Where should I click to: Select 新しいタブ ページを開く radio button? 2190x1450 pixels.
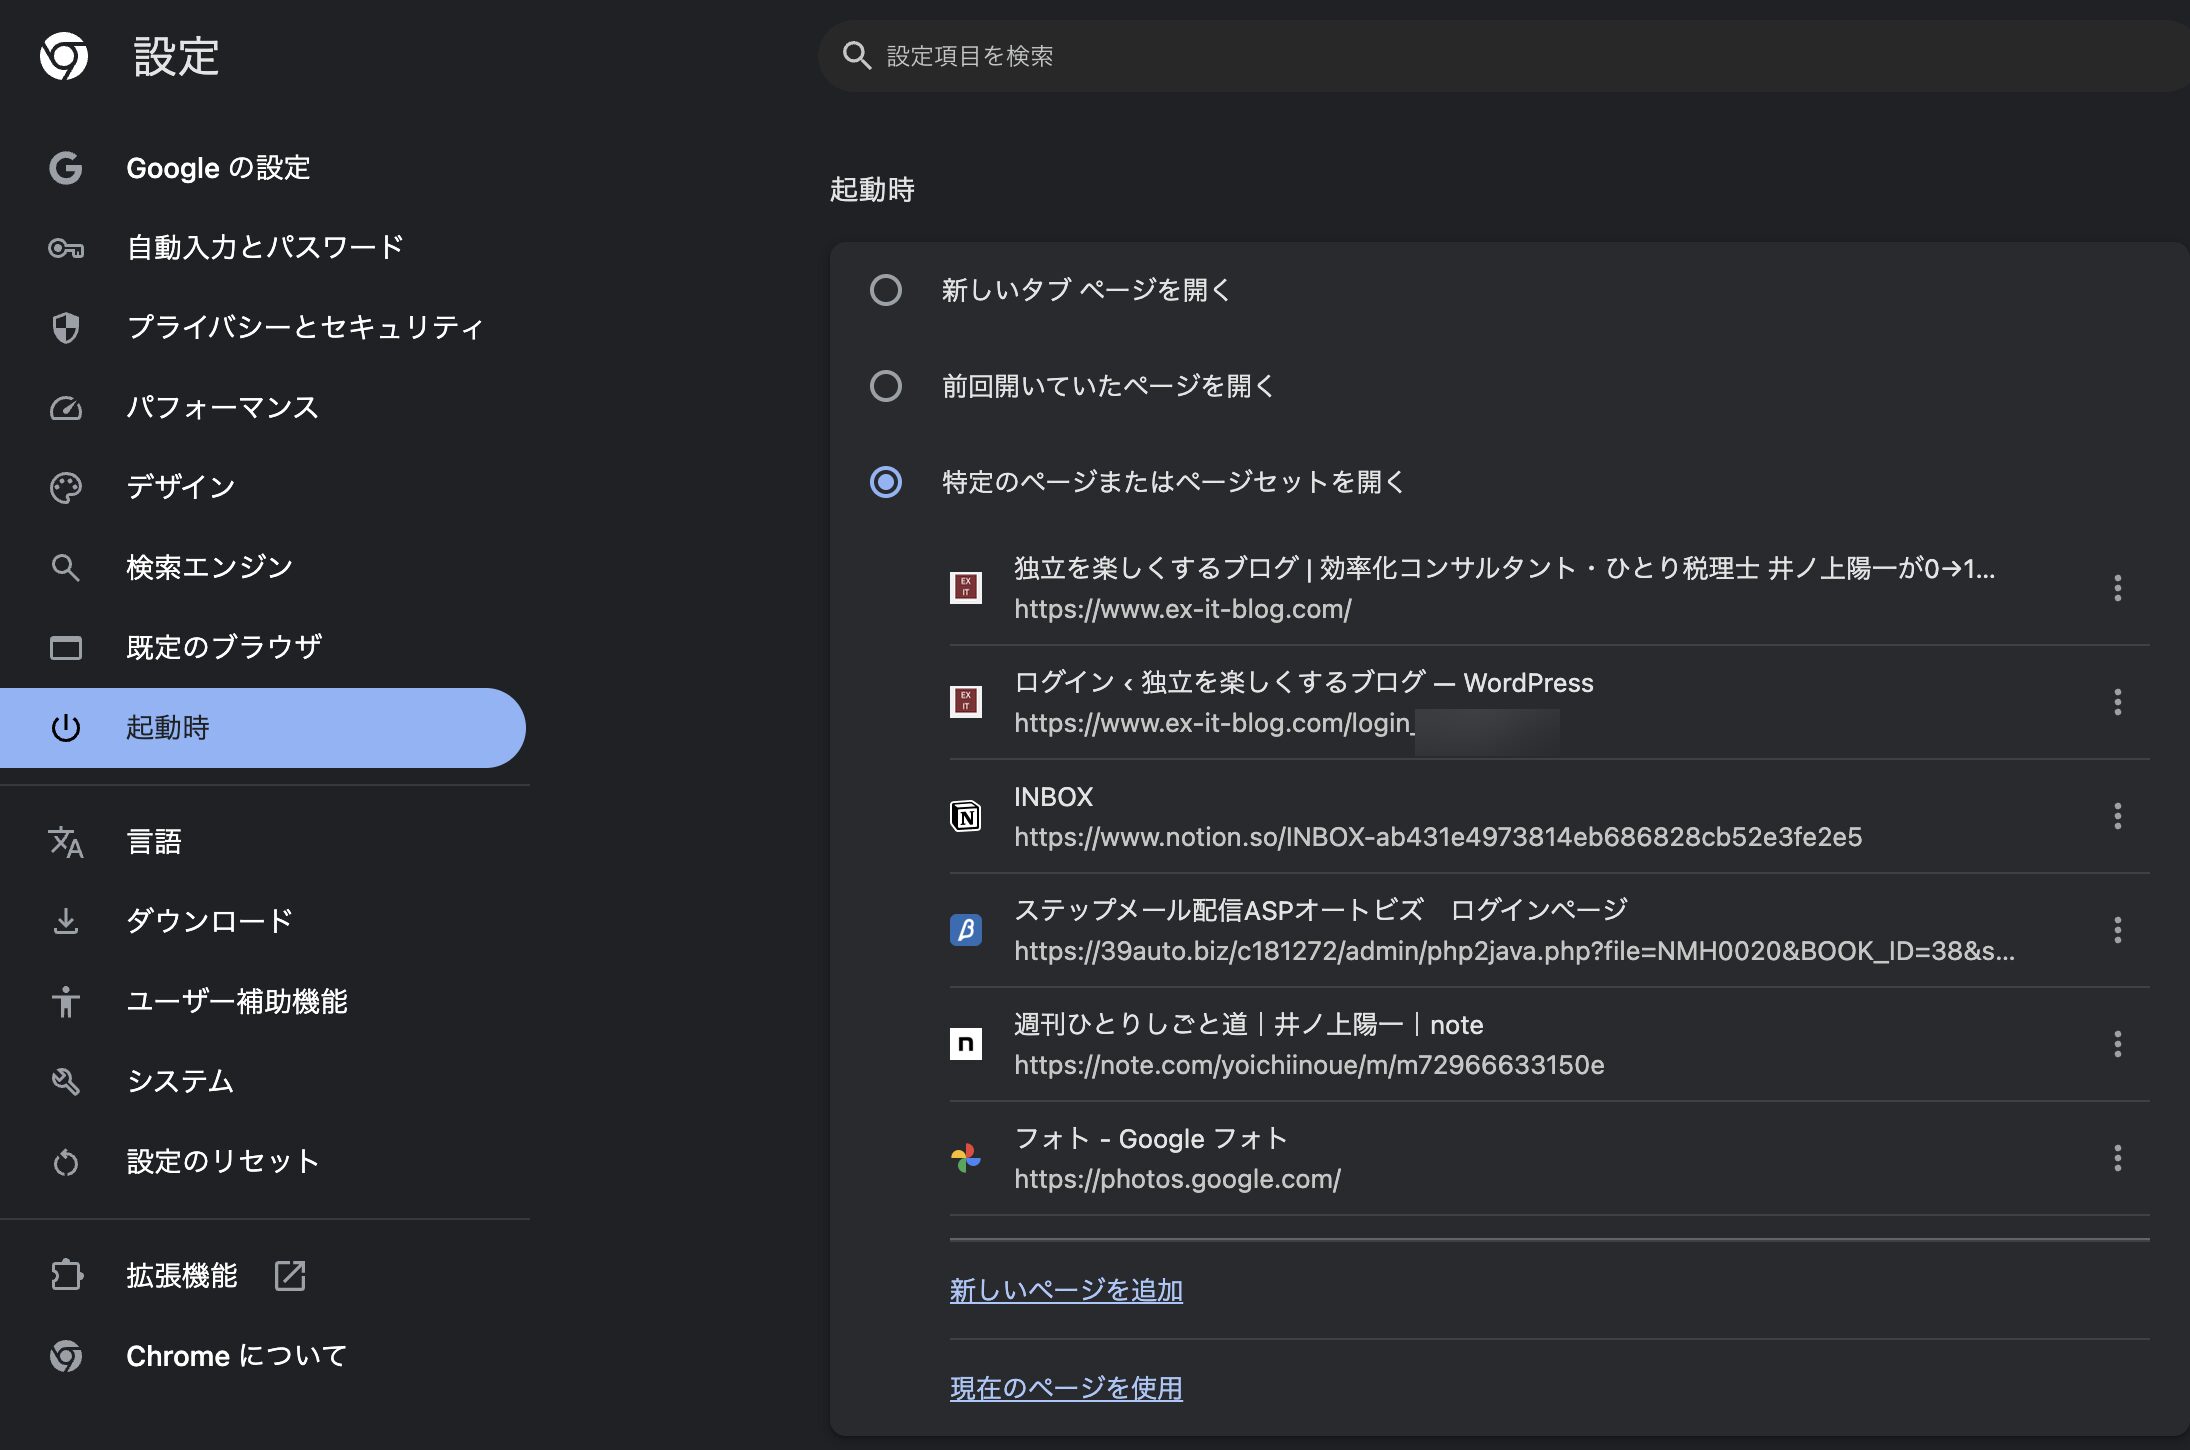click(886, 290)
